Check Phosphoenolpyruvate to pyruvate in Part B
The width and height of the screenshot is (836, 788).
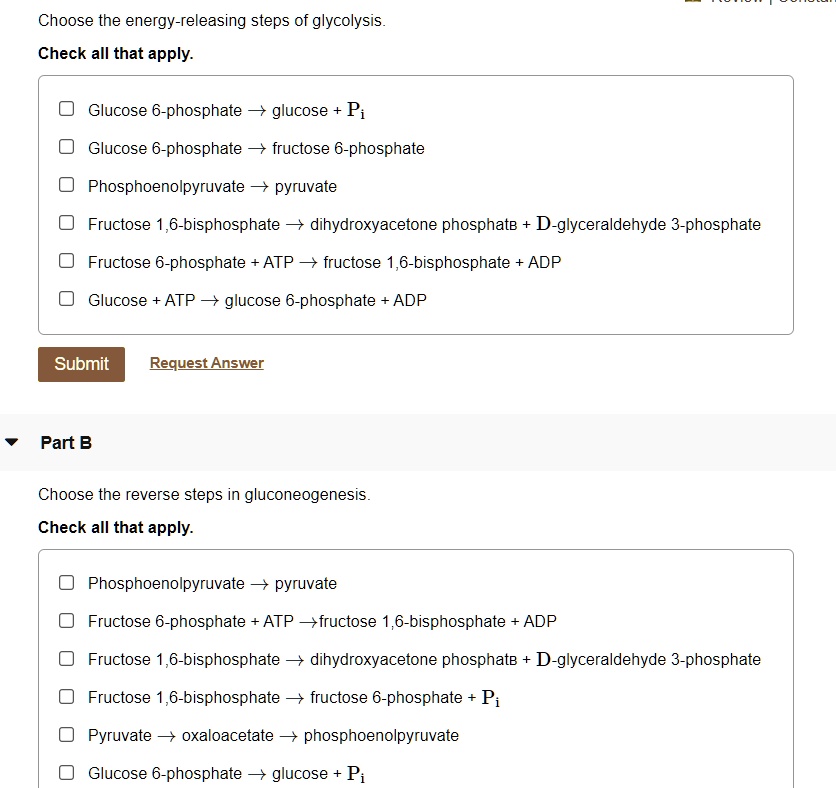66,581
